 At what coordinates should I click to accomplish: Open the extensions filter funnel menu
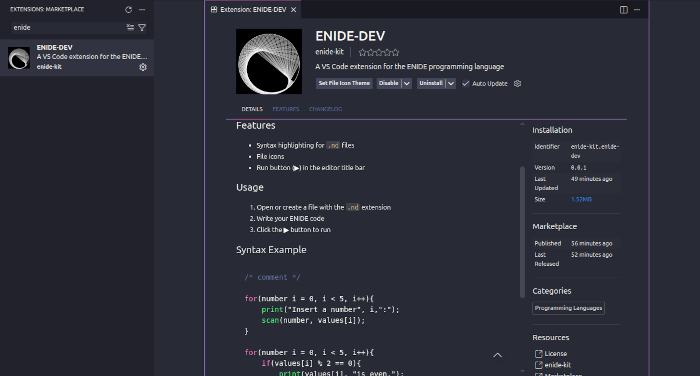142,27
